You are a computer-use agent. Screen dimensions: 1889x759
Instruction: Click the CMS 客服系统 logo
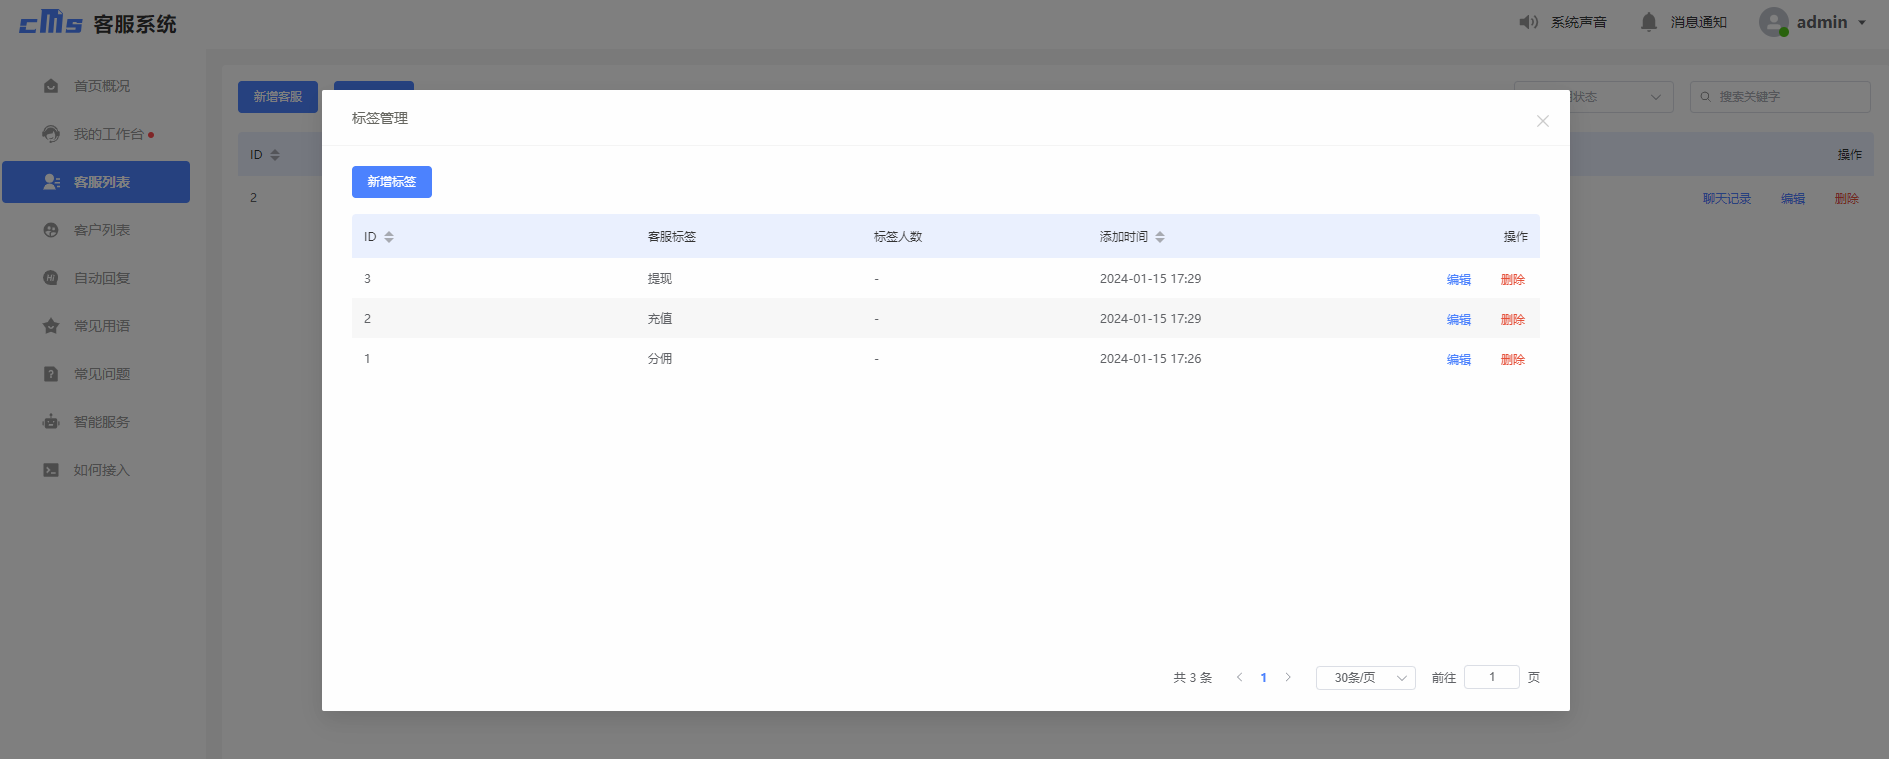pyautogui.click(x=98, y=23)
